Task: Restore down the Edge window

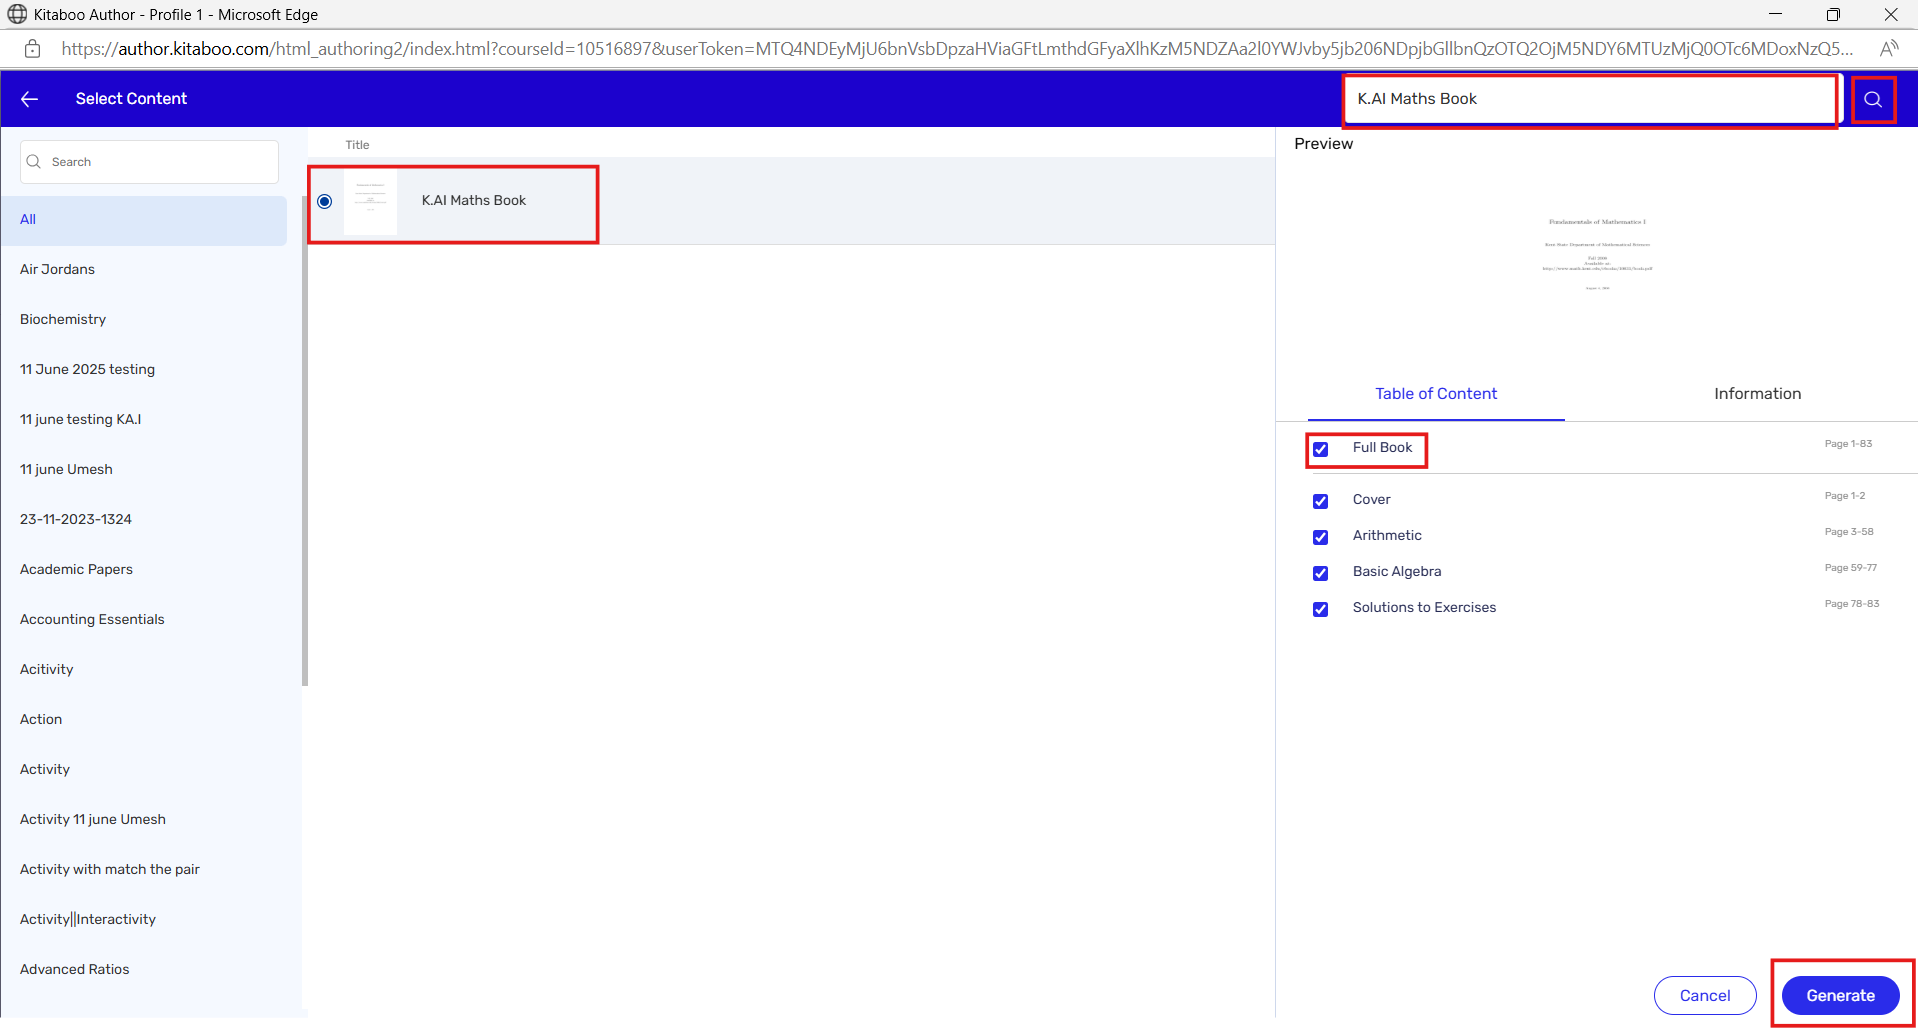Action: tap(1833, 14)
